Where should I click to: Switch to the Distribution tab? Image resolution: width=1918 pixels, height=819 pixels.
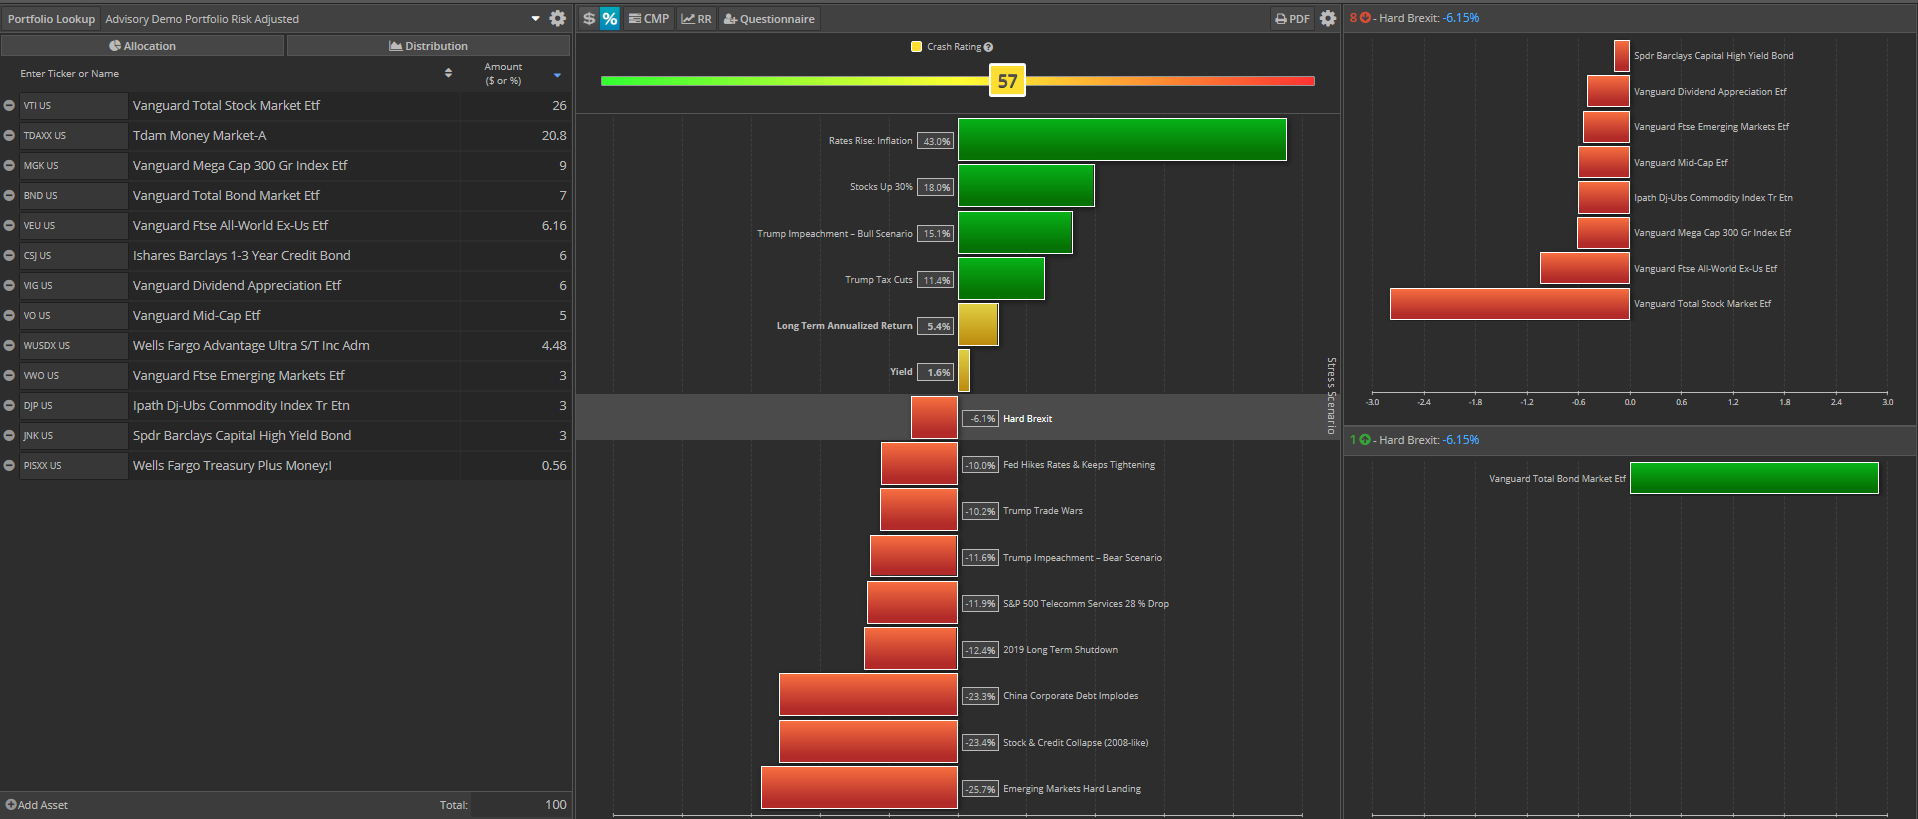(x=428, y=46)
